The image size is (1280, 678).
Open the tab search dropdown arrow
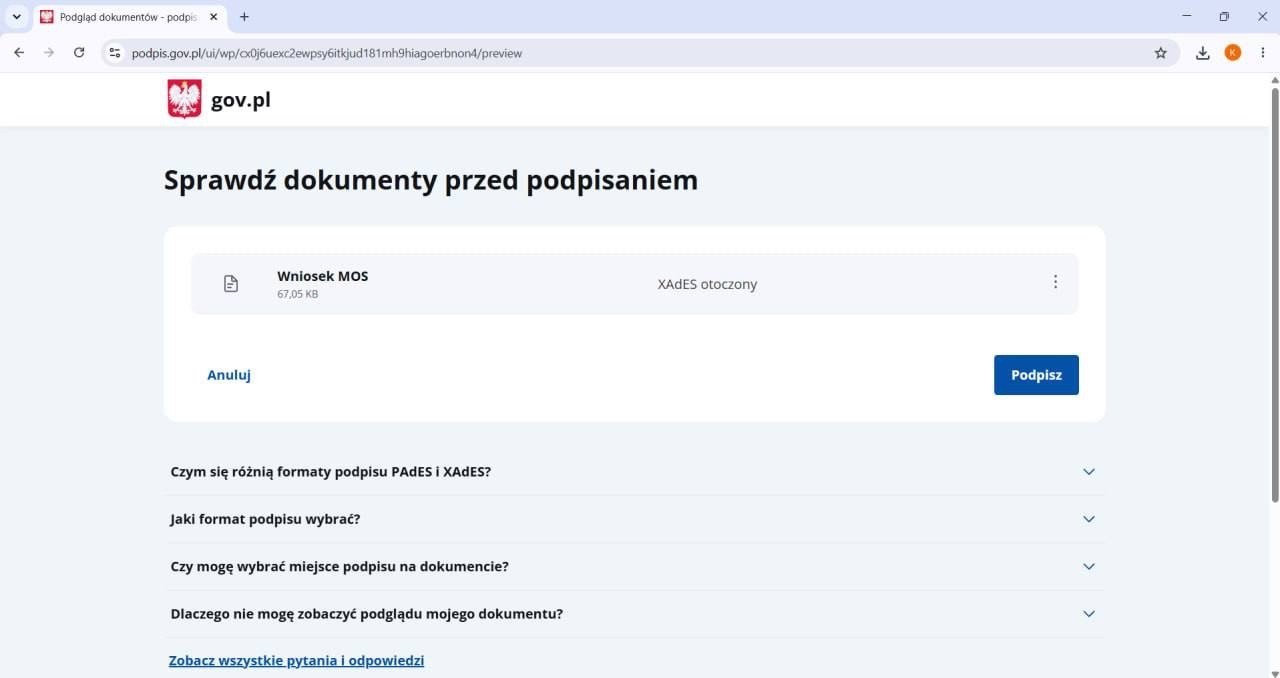[x=16, y=17]
